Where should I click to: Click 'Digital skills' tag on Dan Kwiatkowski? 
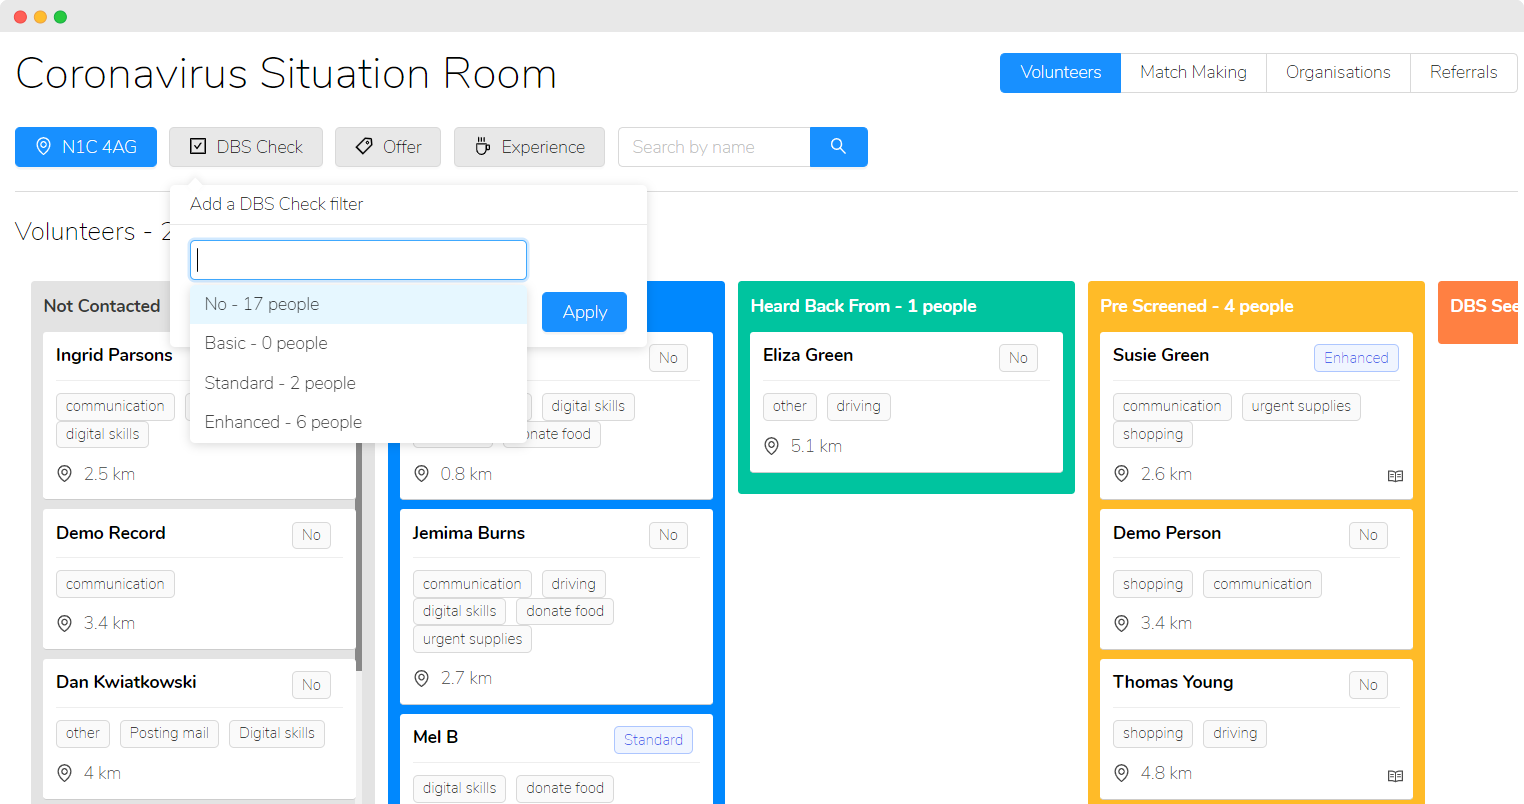(277, 733)
